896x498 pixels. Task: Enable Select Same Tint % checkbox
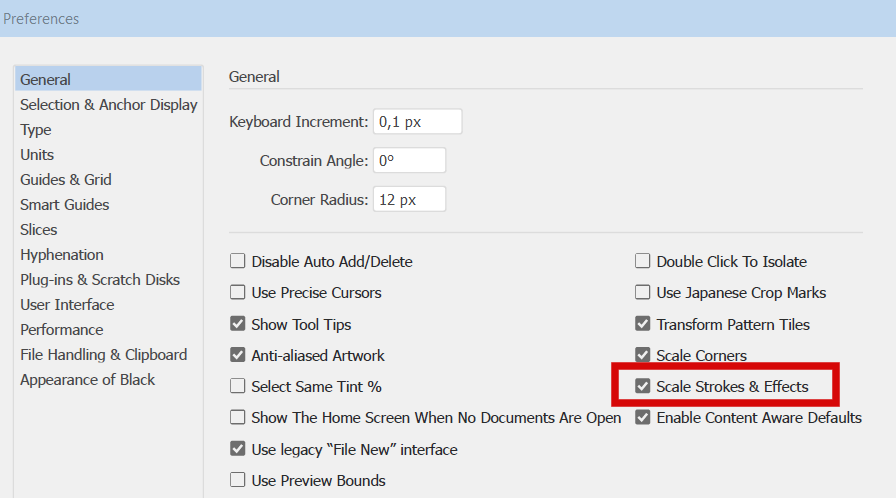[238, 387]
